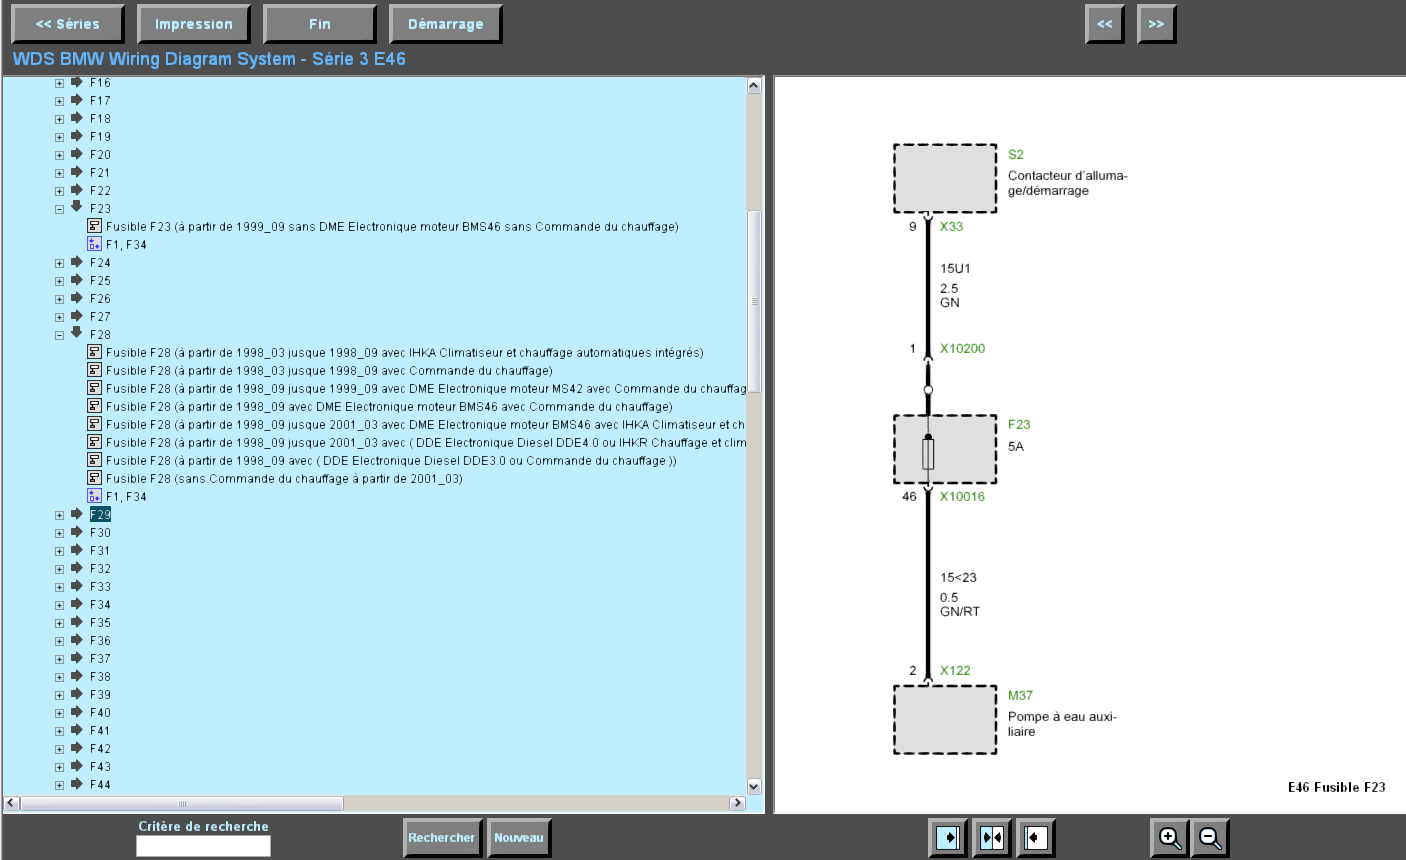Click document icon for F28 2001_03 sans Commande entry
Image resolution: width=1406 pixels, height=860 pixels.
(x=94, y=478)
